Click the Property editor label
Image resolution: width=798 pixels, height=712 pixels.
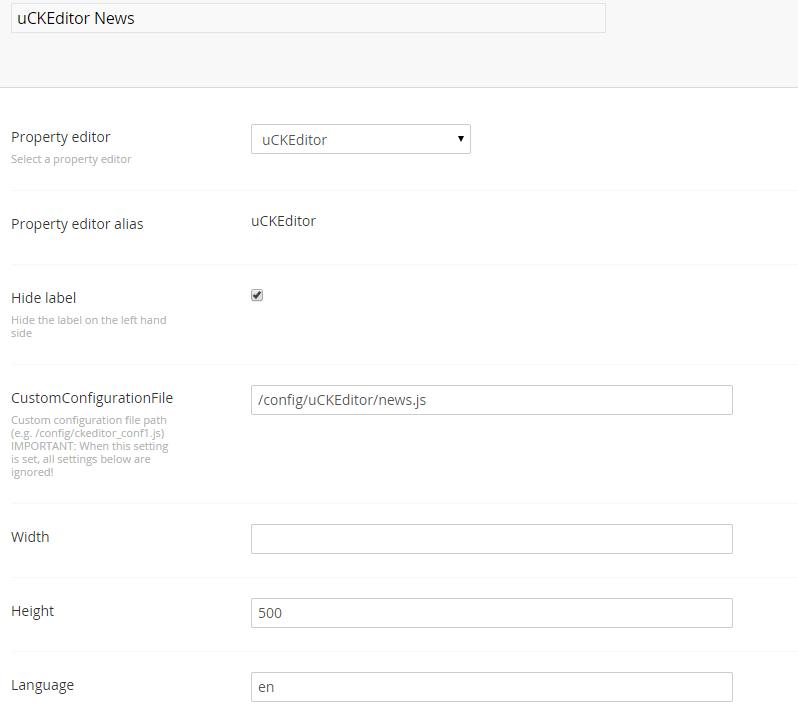point(61,137)
